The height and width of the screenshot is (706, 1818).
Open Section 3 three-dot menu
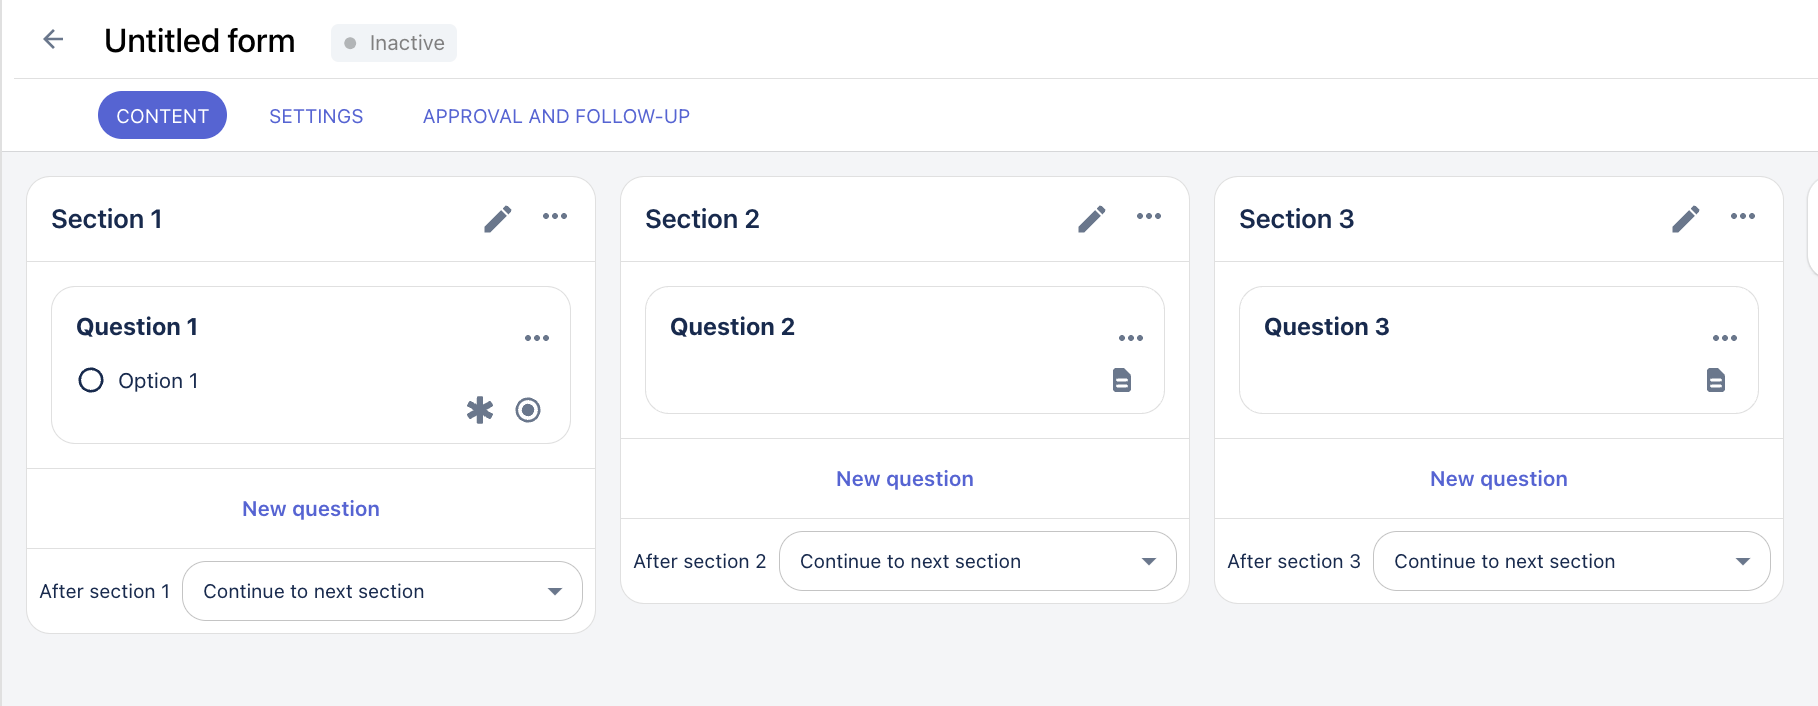coord(1743,217)
